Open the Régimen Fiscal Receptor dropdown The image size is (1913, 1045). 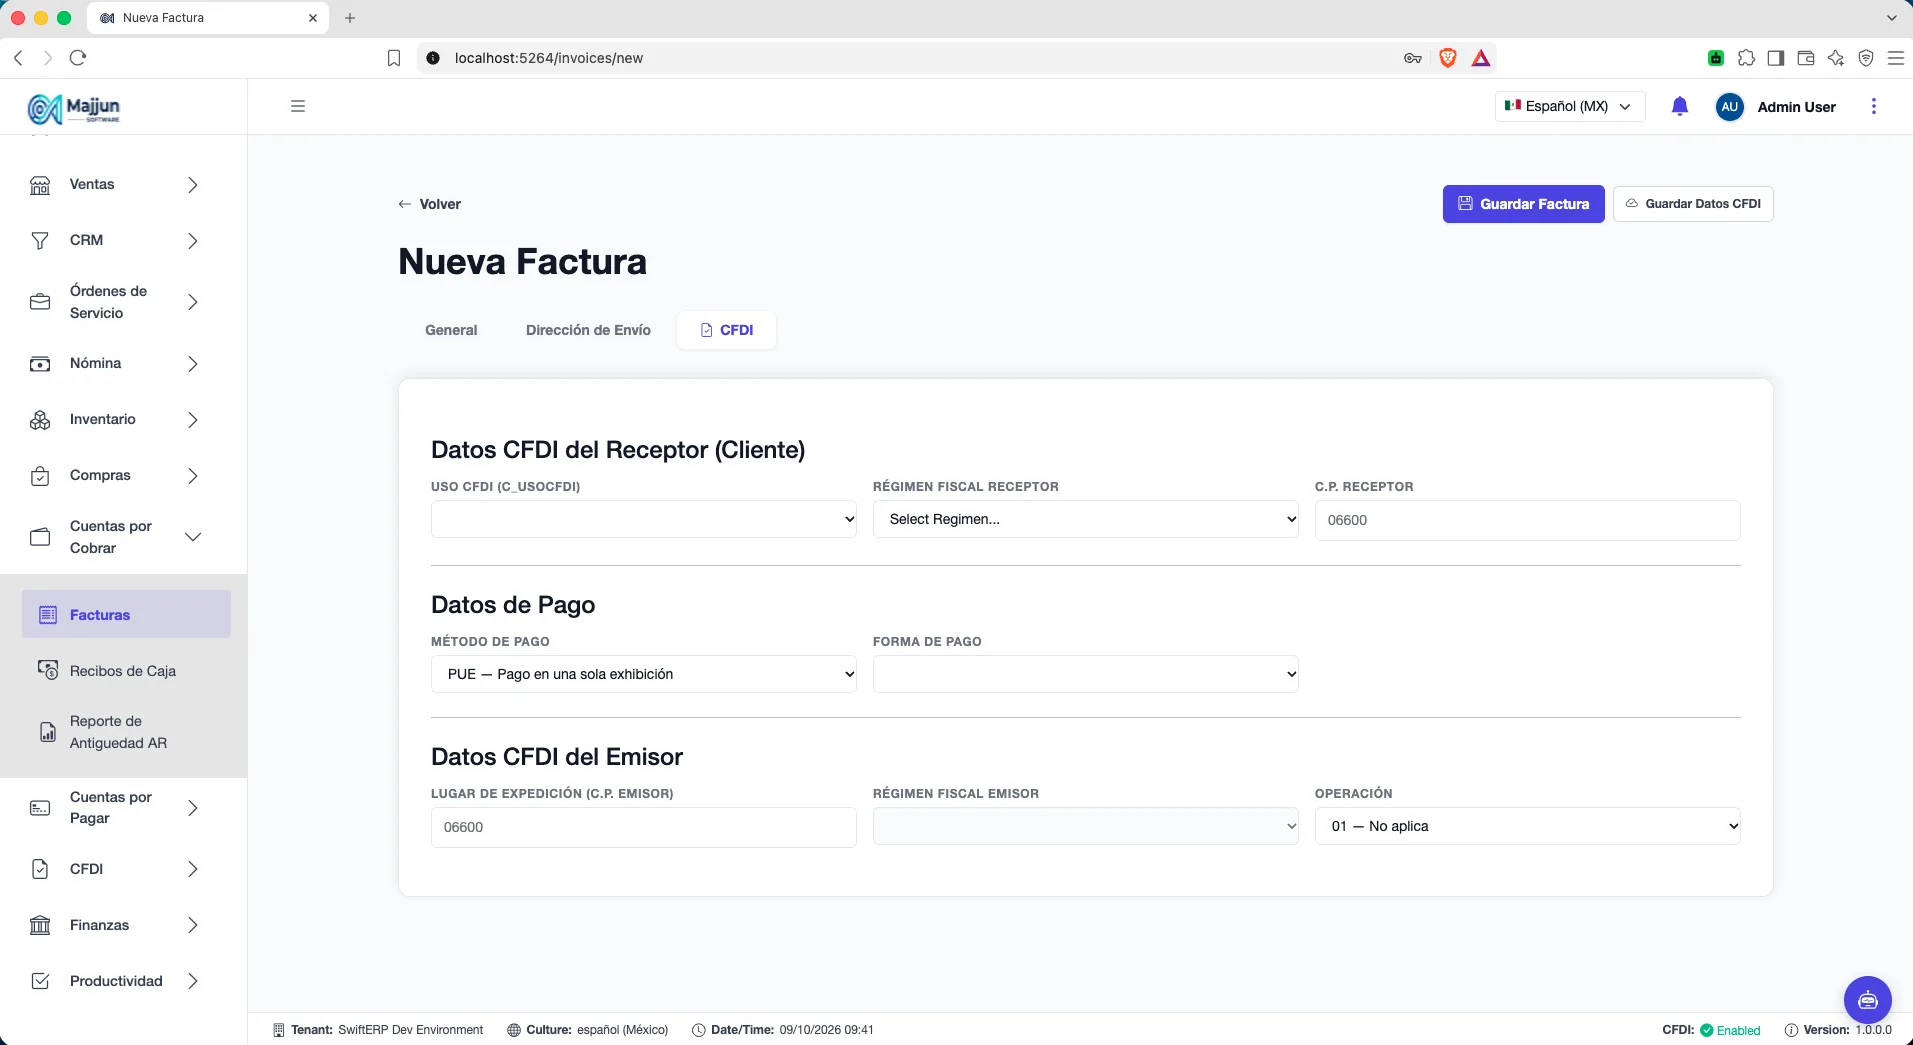(x=1086, y=519)
